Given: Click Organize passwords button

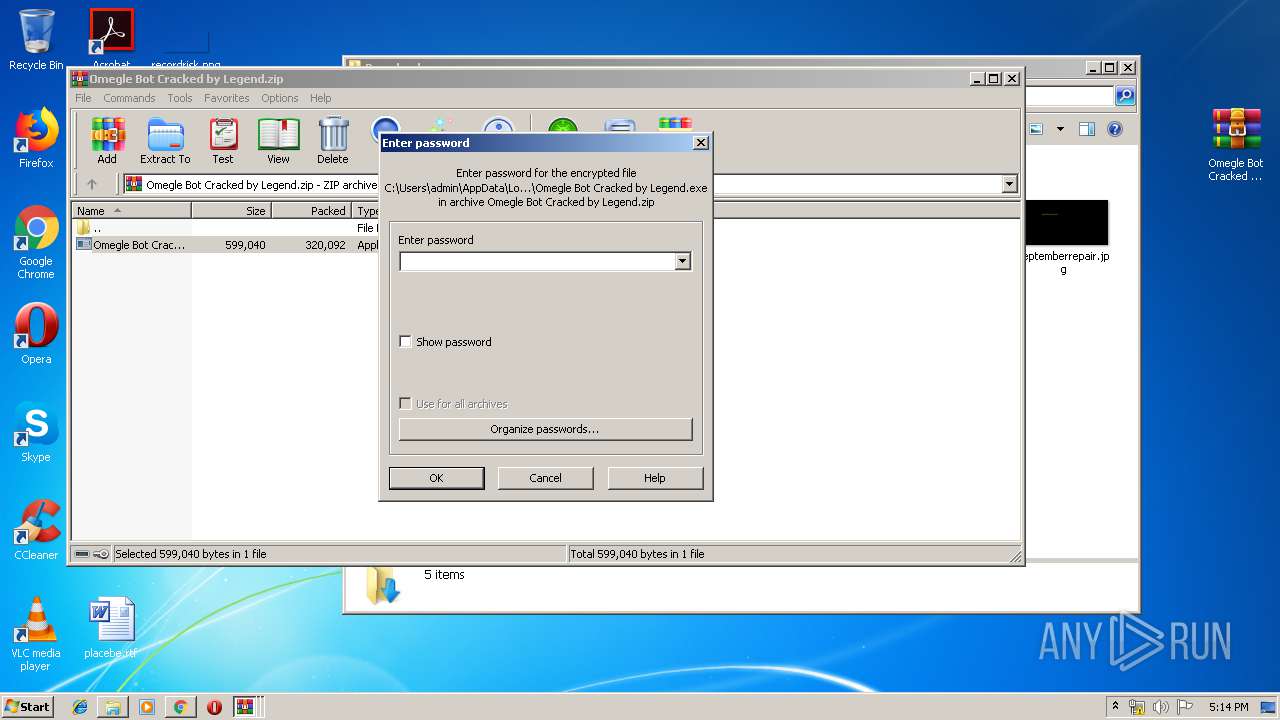Looking at the screenshot, I should (x=545, y=429).
